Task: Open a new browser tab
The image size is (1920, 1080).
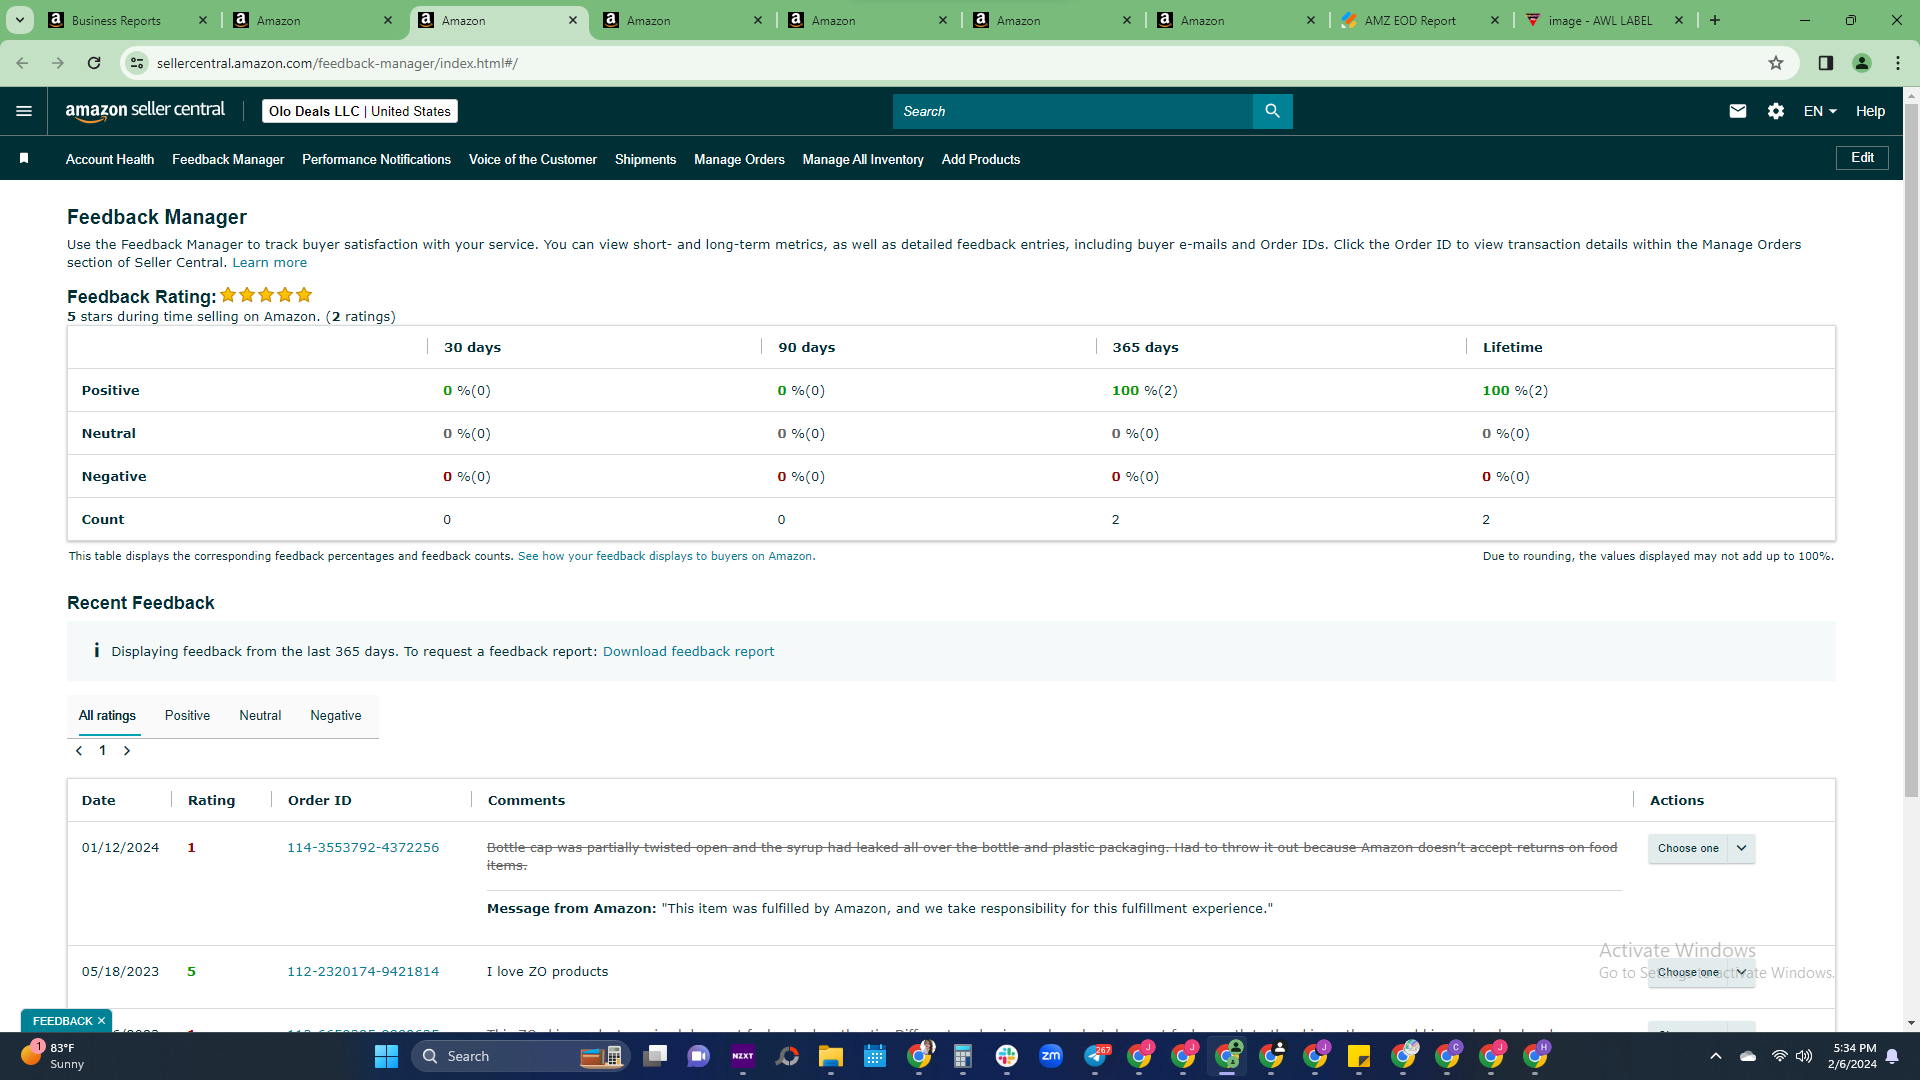Action: [x=1715, y=20]
